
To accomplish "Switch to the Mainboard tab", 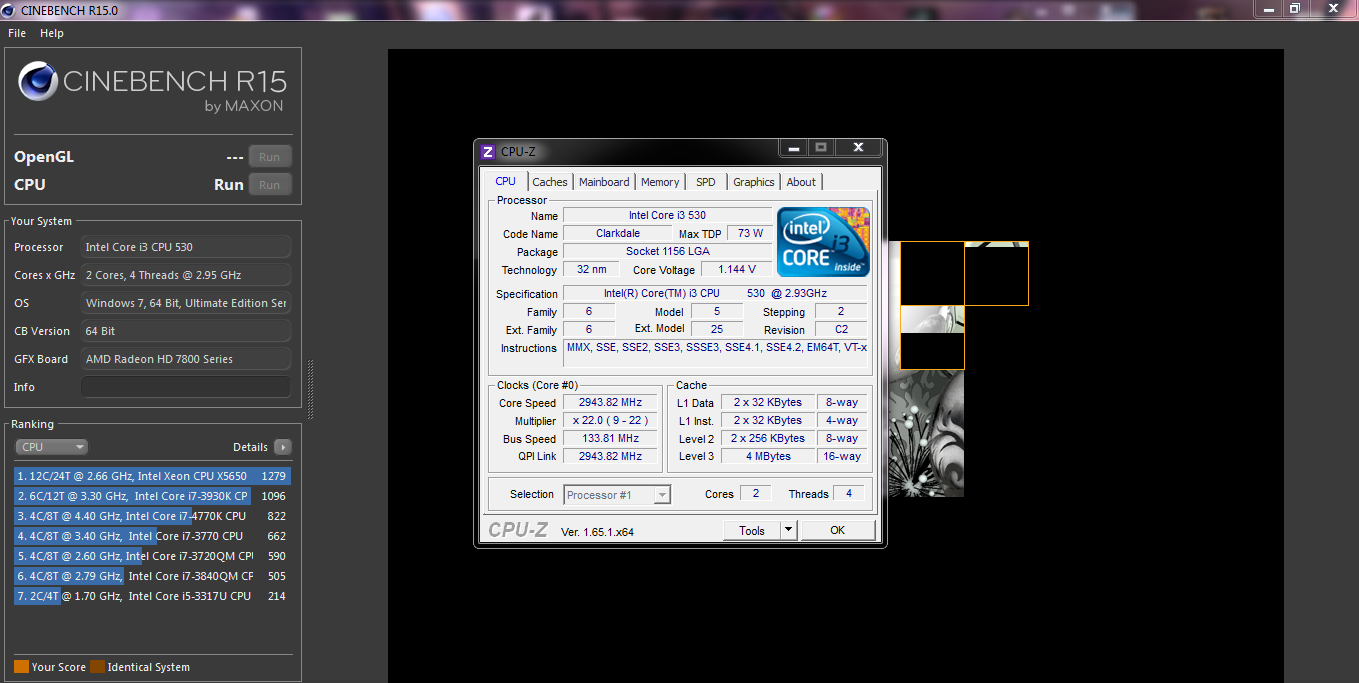I will click(x=604, y=182).
